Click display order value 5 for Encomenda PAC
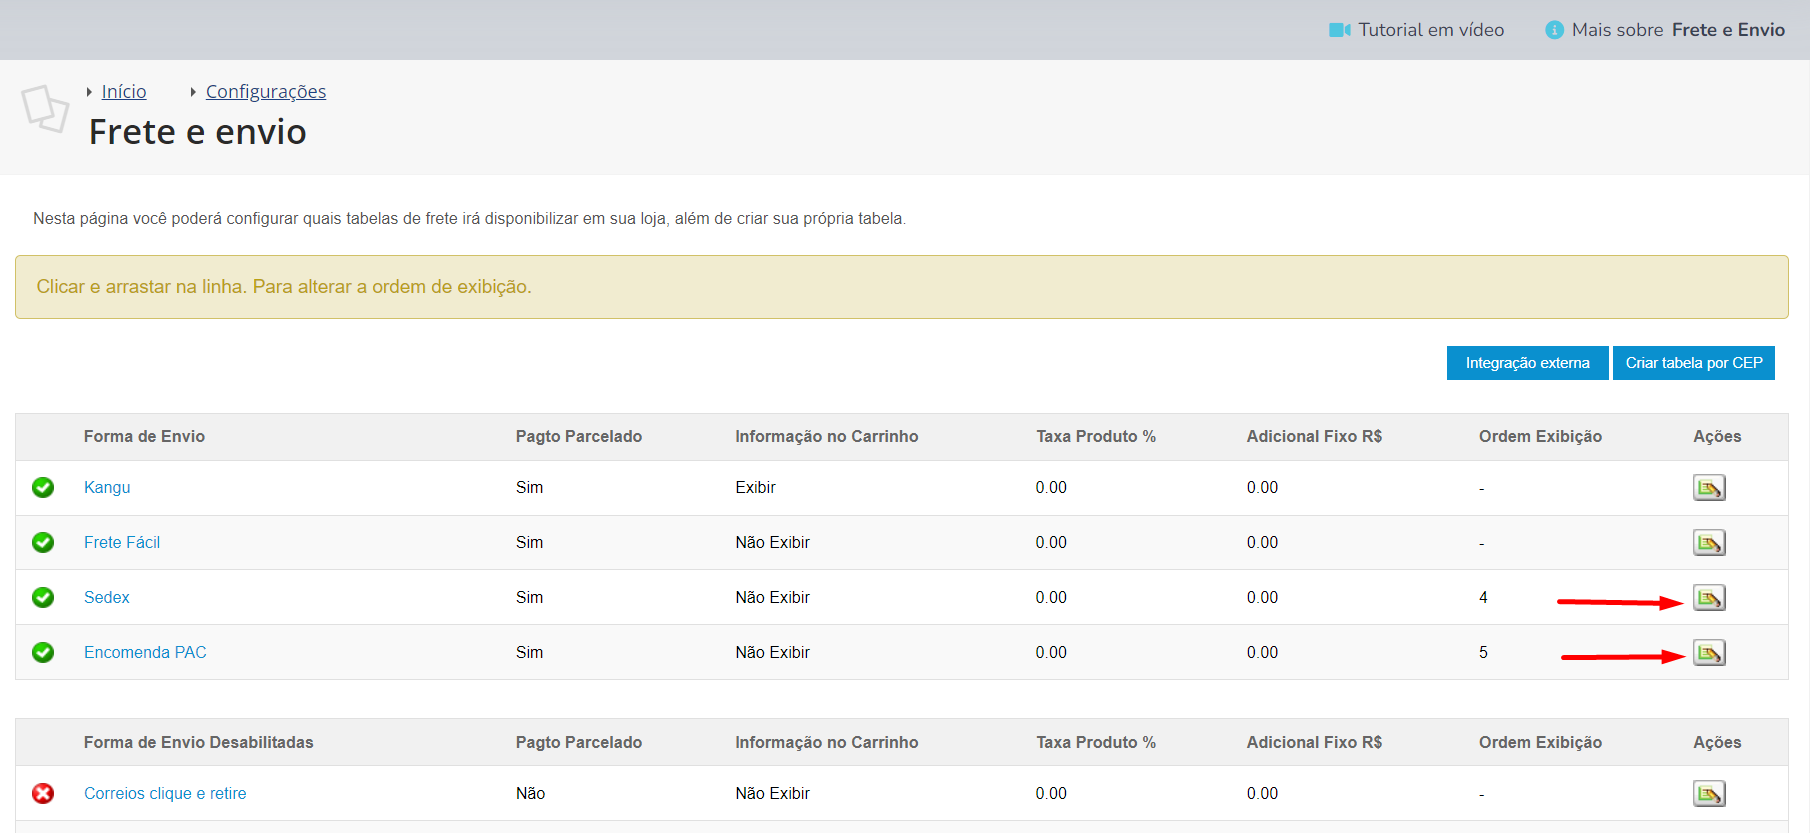1810x833 pixels. 1483,652
